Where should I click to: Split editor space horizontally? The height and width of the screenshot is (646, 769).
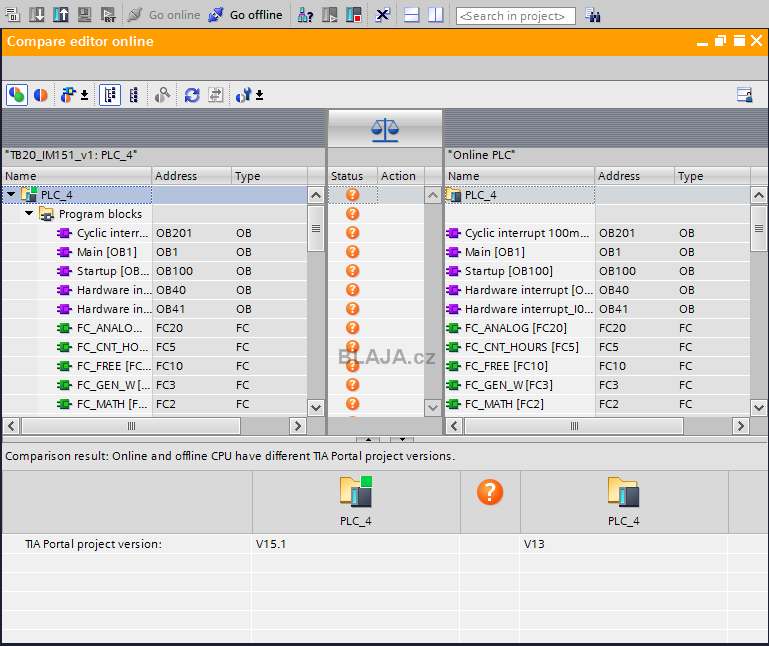pos(411,15)
